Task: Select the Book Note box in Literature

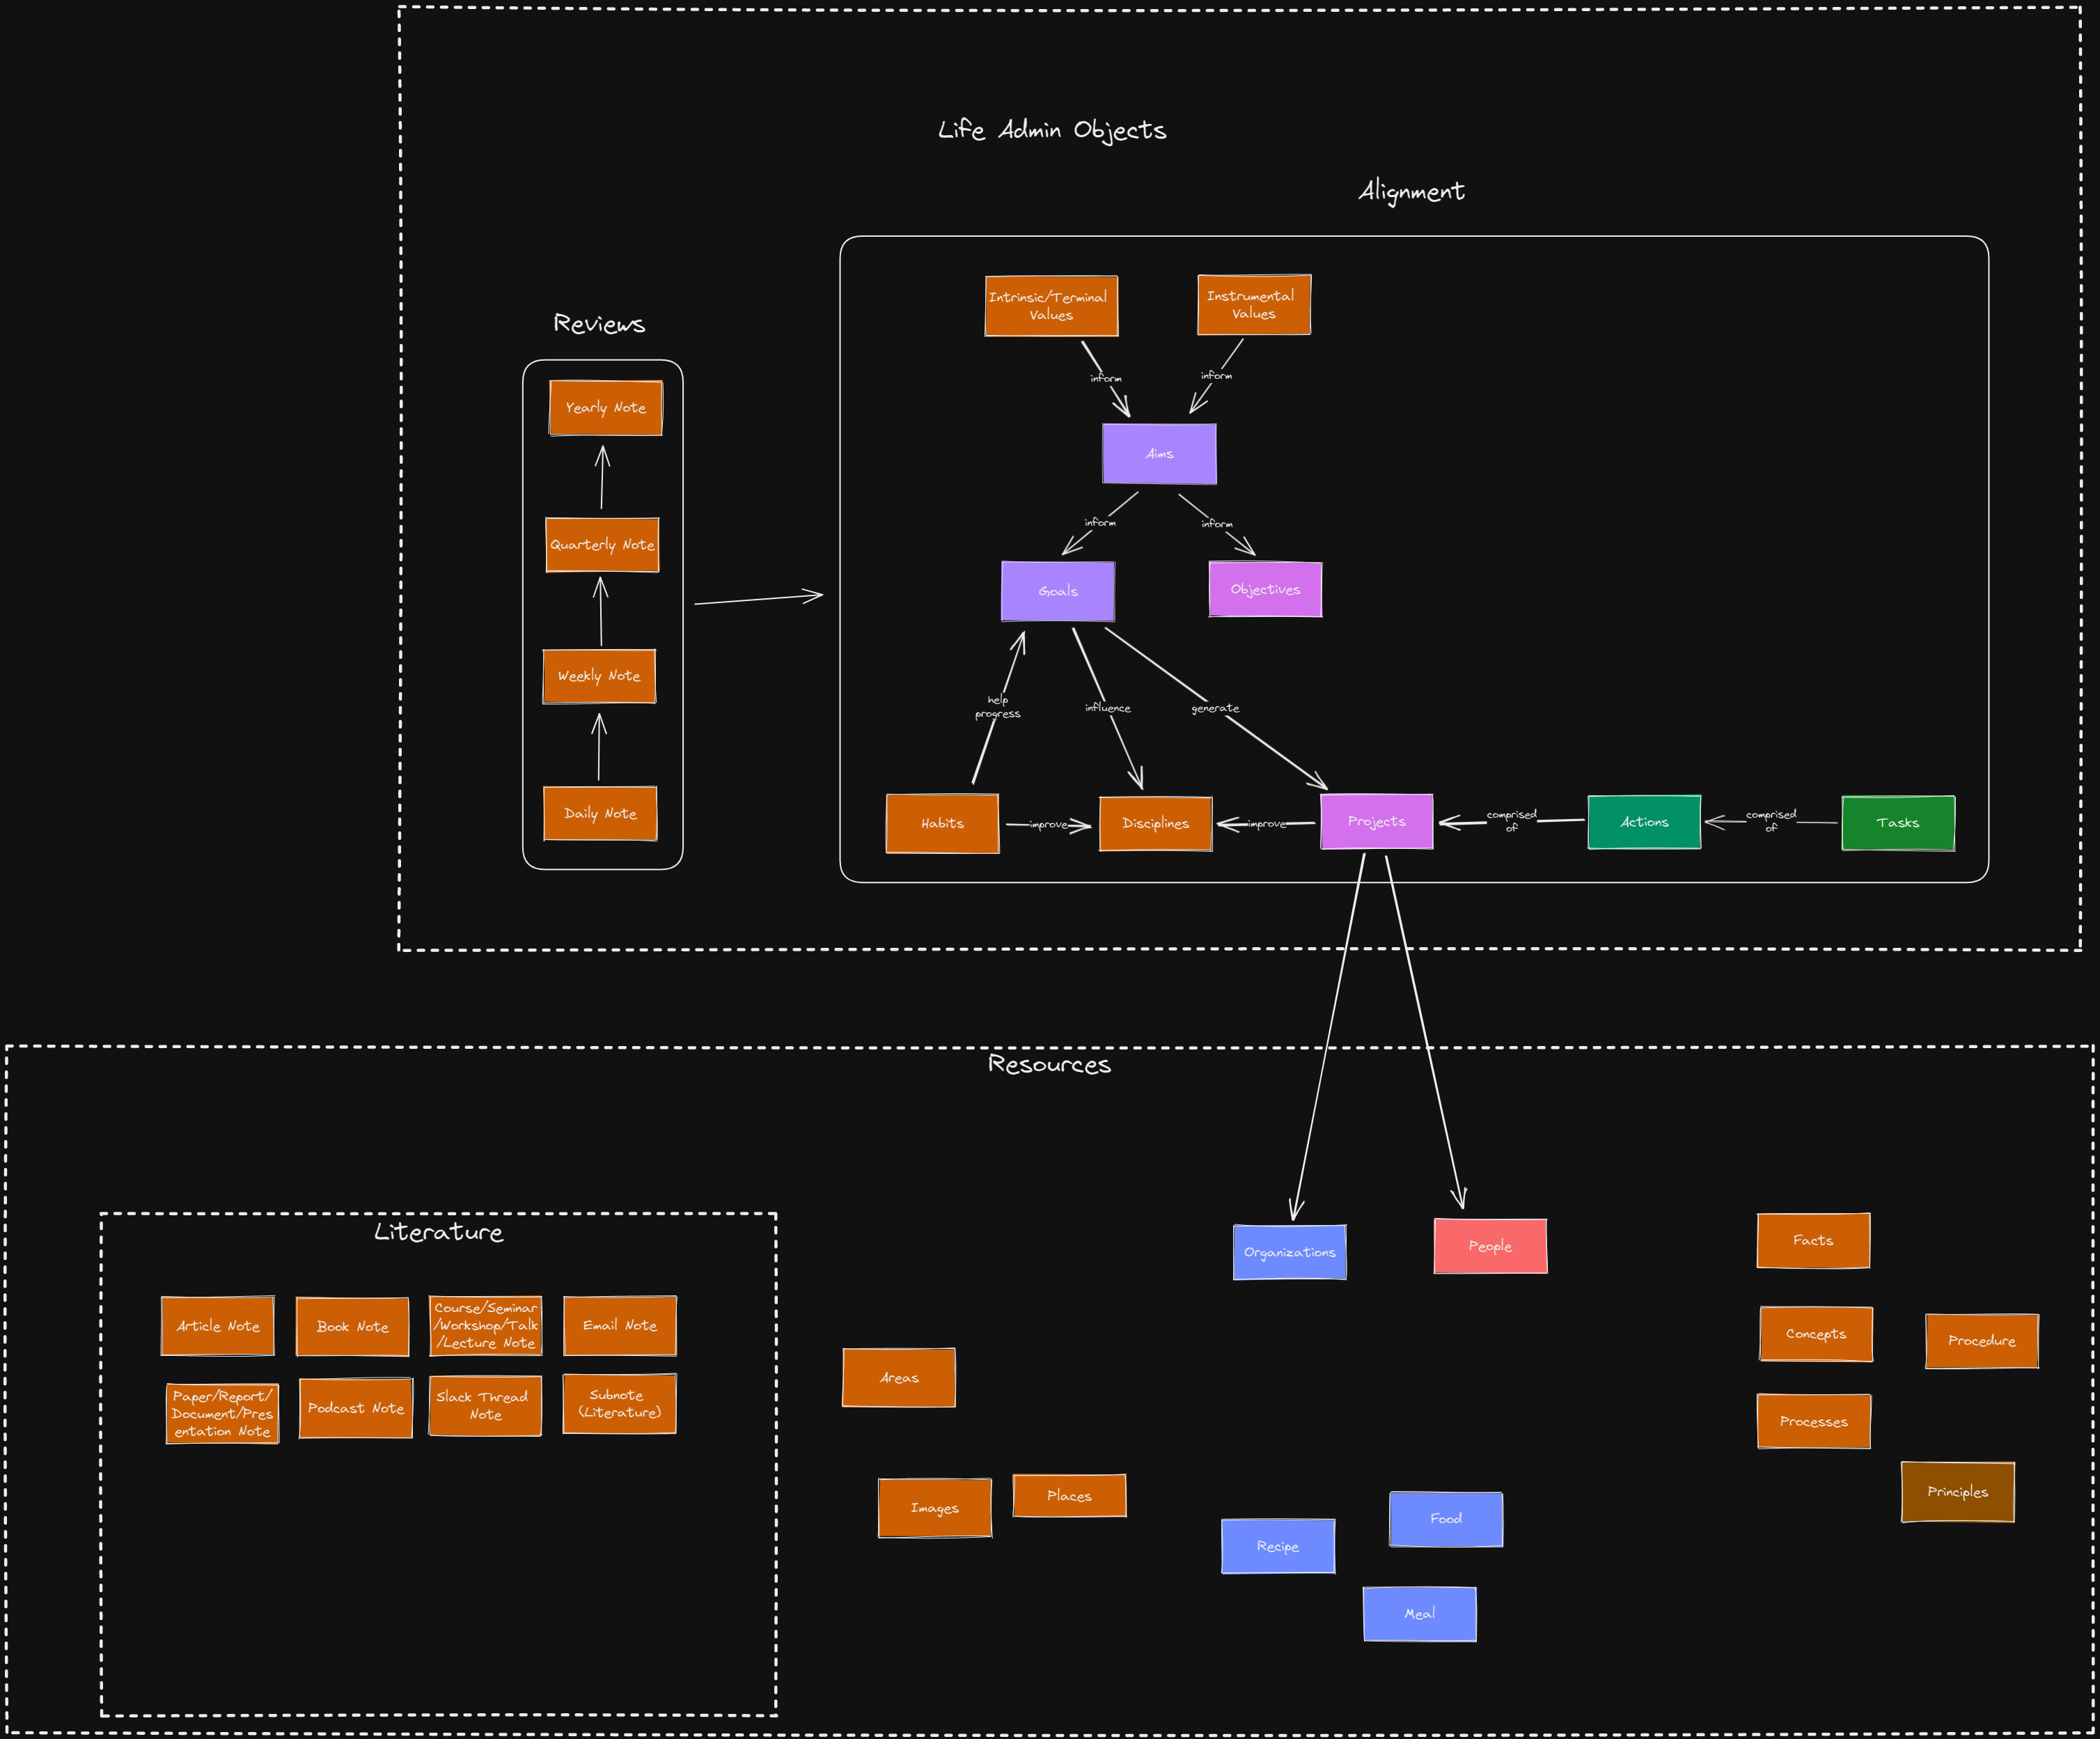Action: point(352,1326)
